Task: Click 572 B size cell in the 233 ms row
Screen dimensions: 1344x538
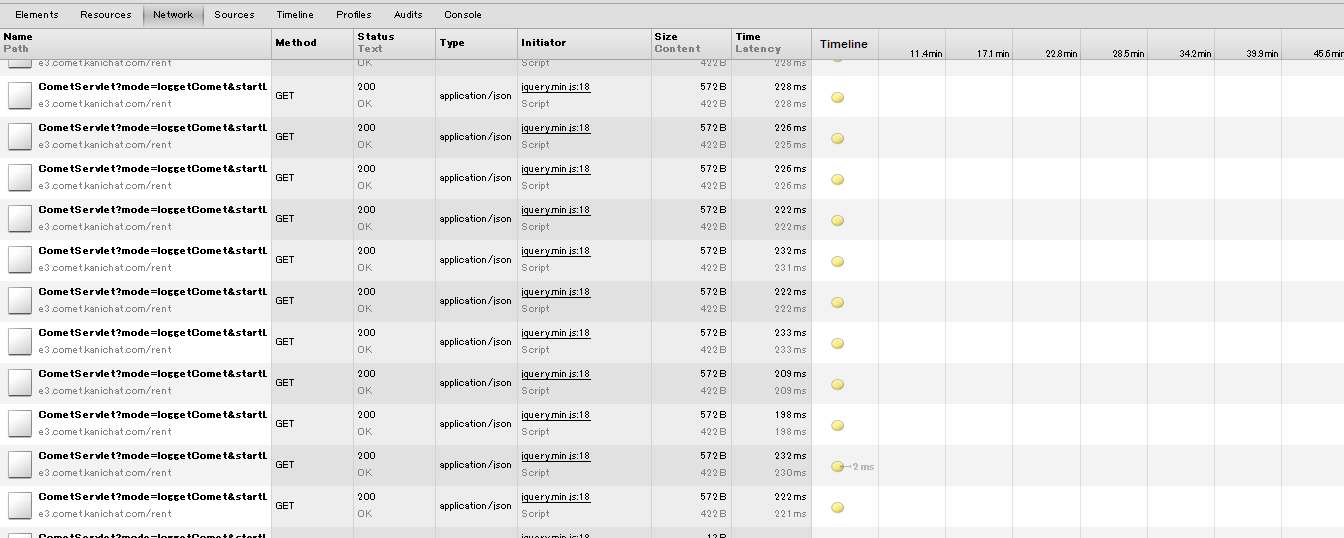Action: (713, 333)
